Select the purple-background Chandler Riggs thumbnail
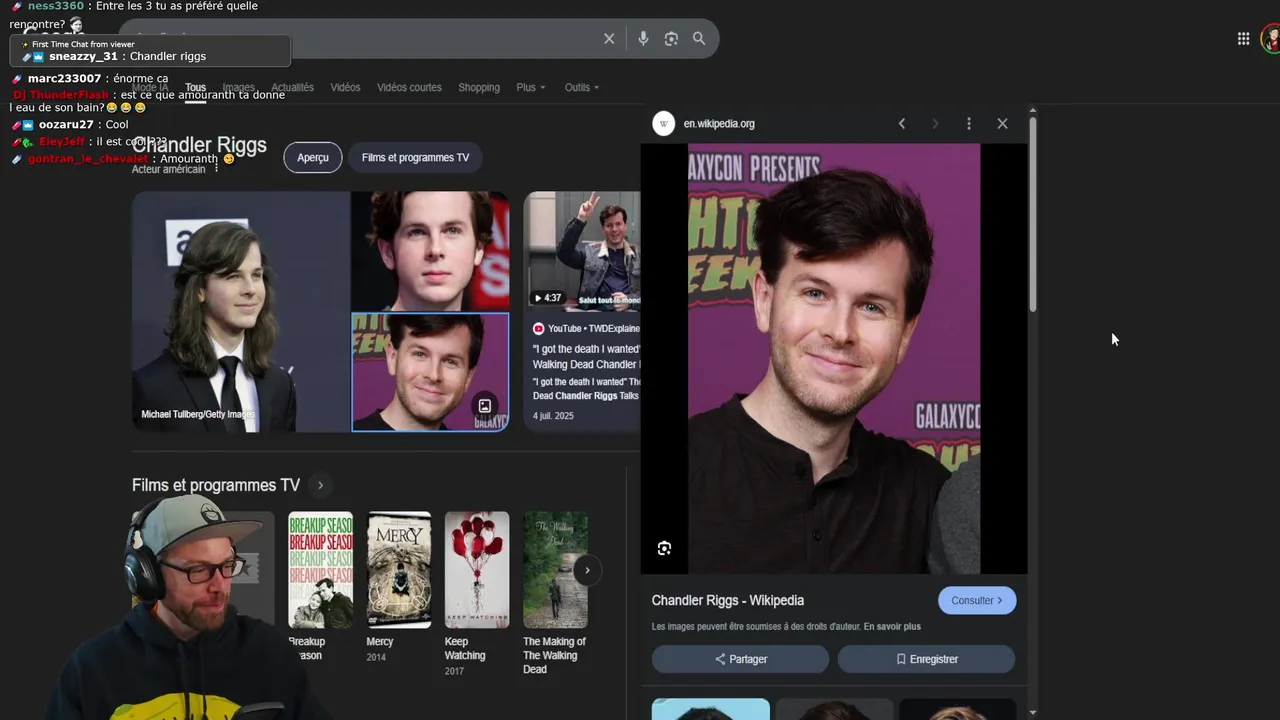 tap(430, 372)
